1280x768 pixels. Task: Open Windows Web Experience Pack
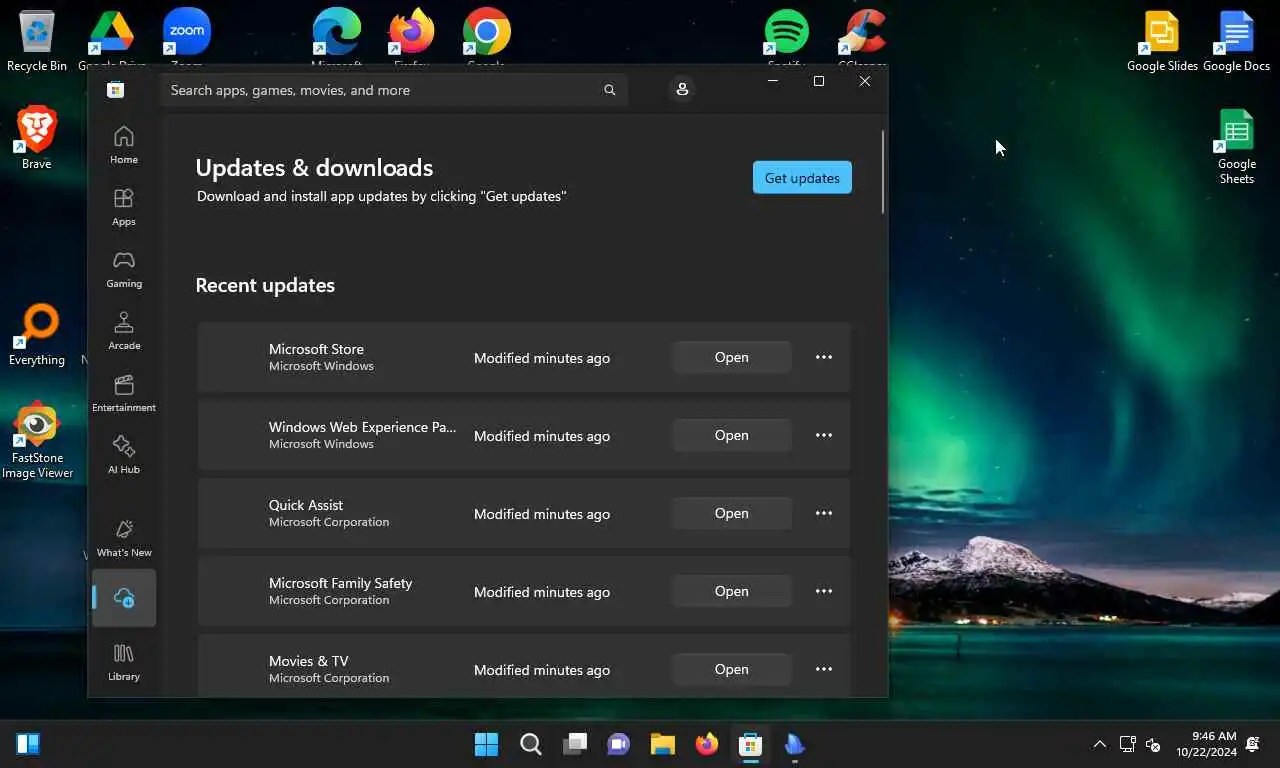pyautogui.click(x=732, y=435)
